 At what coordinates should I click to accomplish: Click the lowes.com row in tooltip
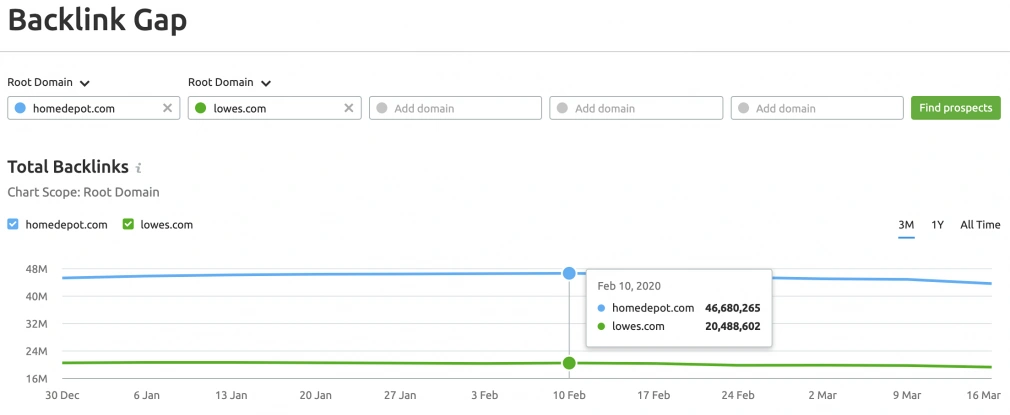tap(679, 327)
